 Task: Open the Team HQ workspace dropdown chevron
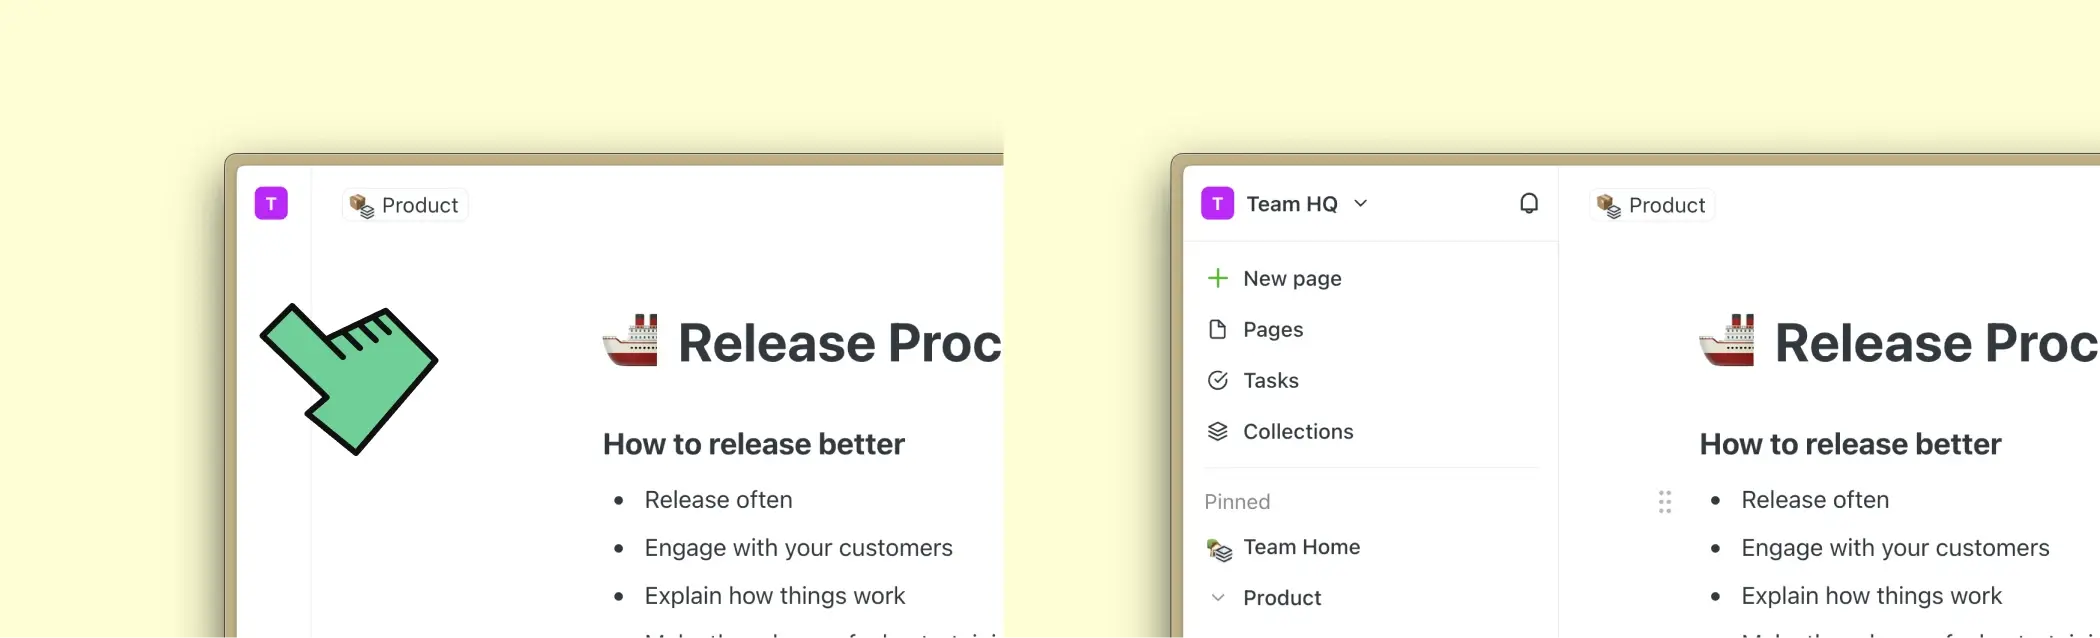1361,204
